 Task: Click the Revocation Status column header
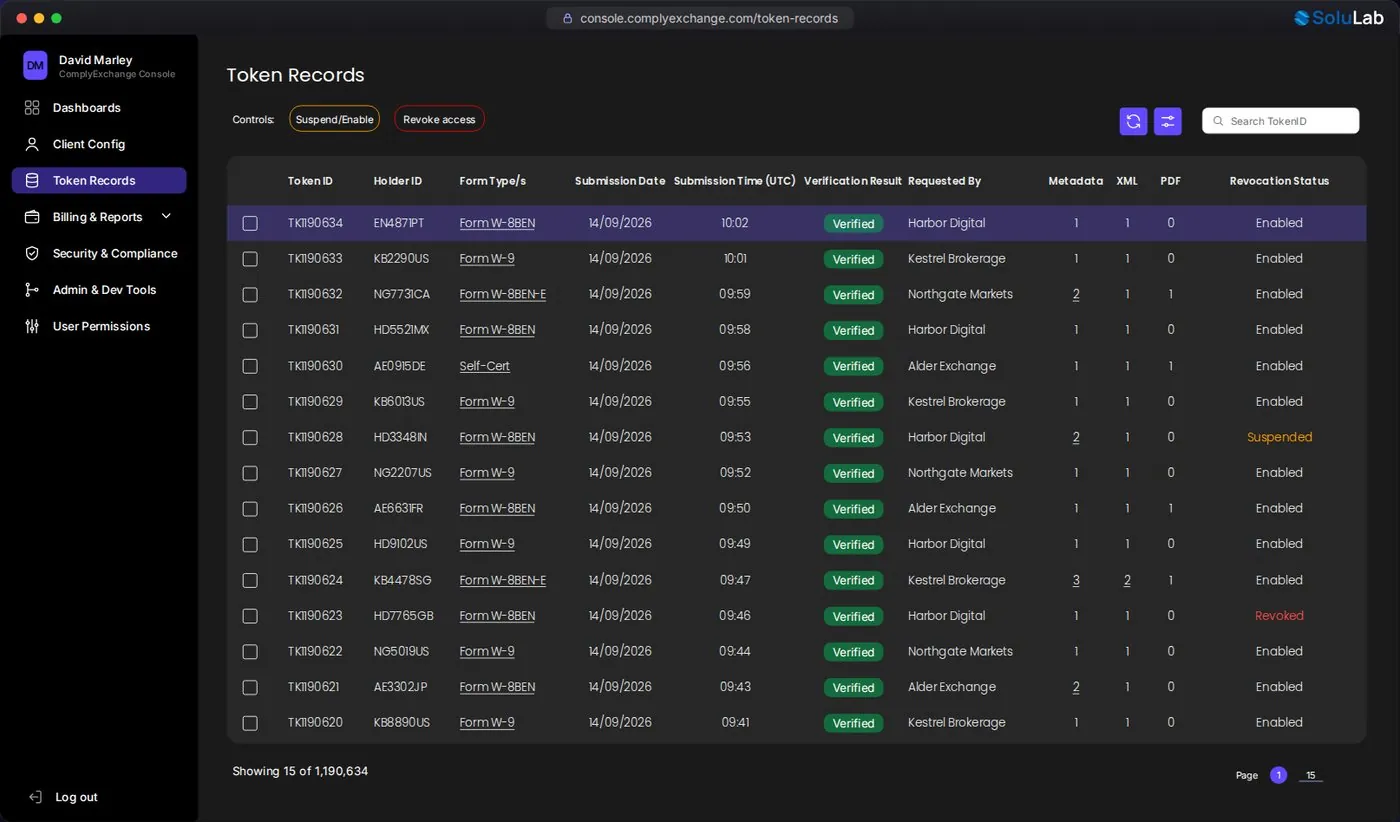point(1280,181)
